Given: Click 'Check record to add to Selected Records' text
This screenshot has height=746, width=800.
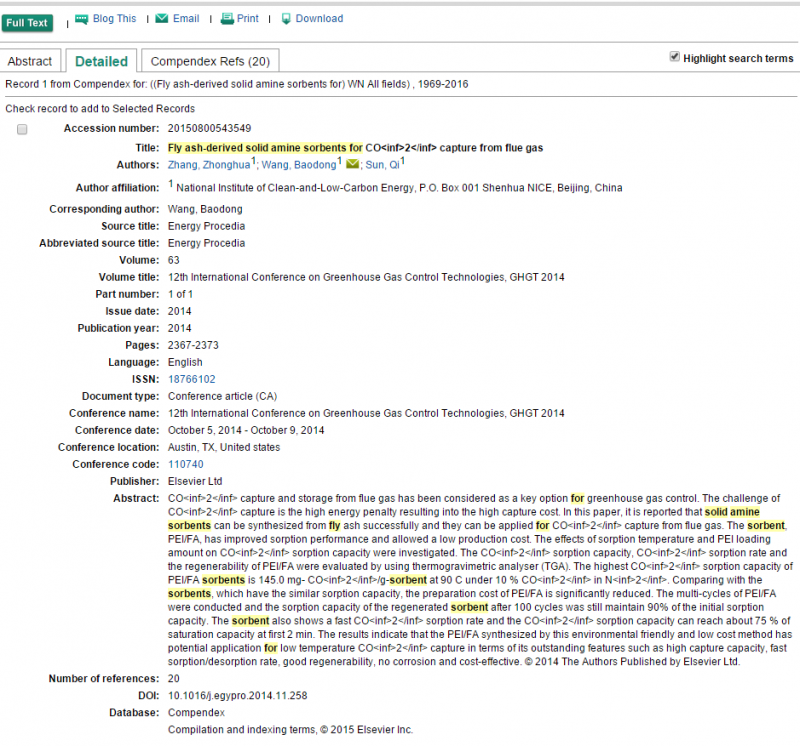Looking at the screenshot, I should [100, 109].
